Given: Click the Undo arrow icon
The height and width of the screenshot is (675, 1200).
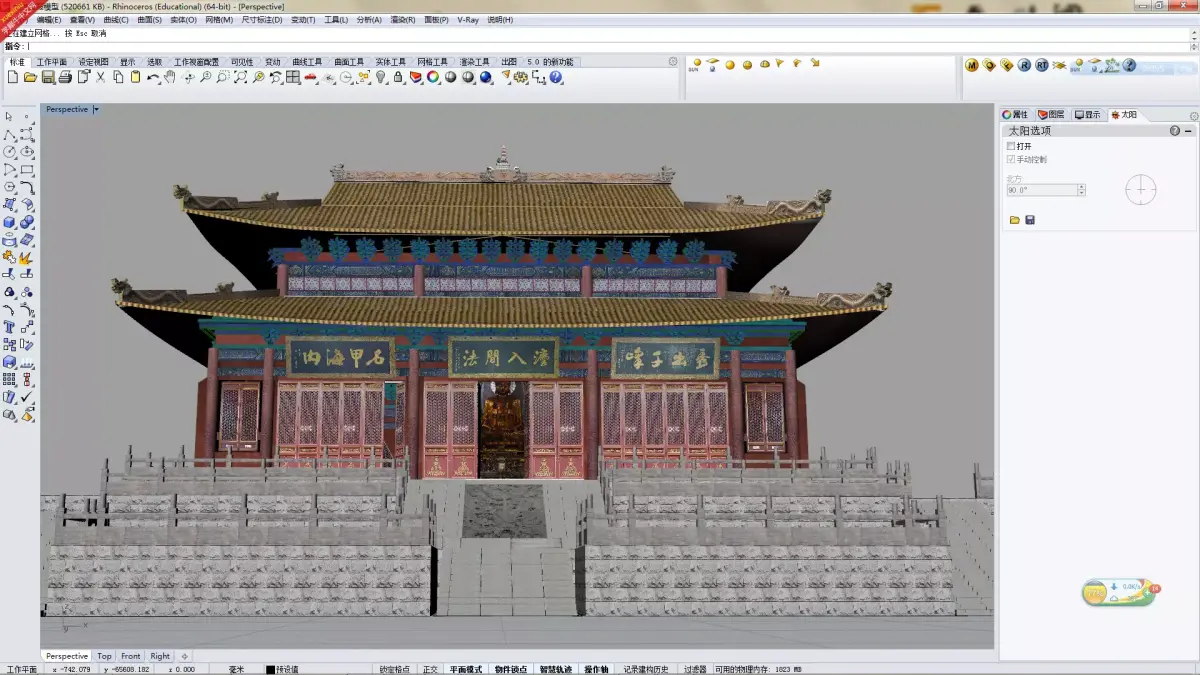Looking at the screenshot, I should pyautogui.click(x=153, y=77).
